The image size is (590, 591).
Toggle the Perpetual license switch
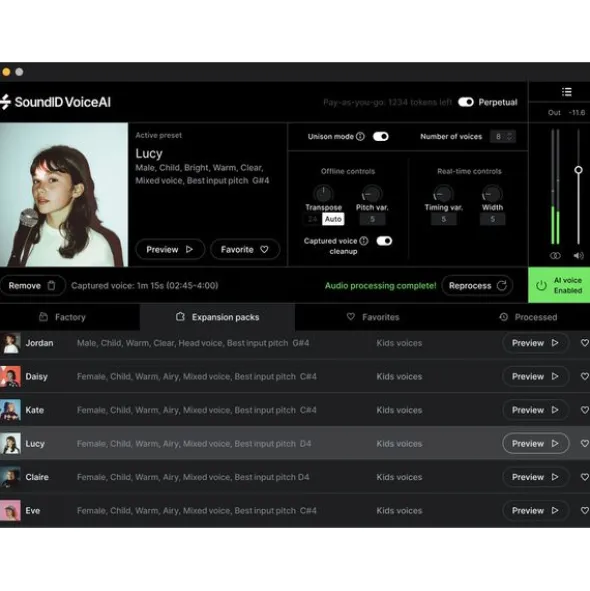pyautogui.click(x=466, y=102)
